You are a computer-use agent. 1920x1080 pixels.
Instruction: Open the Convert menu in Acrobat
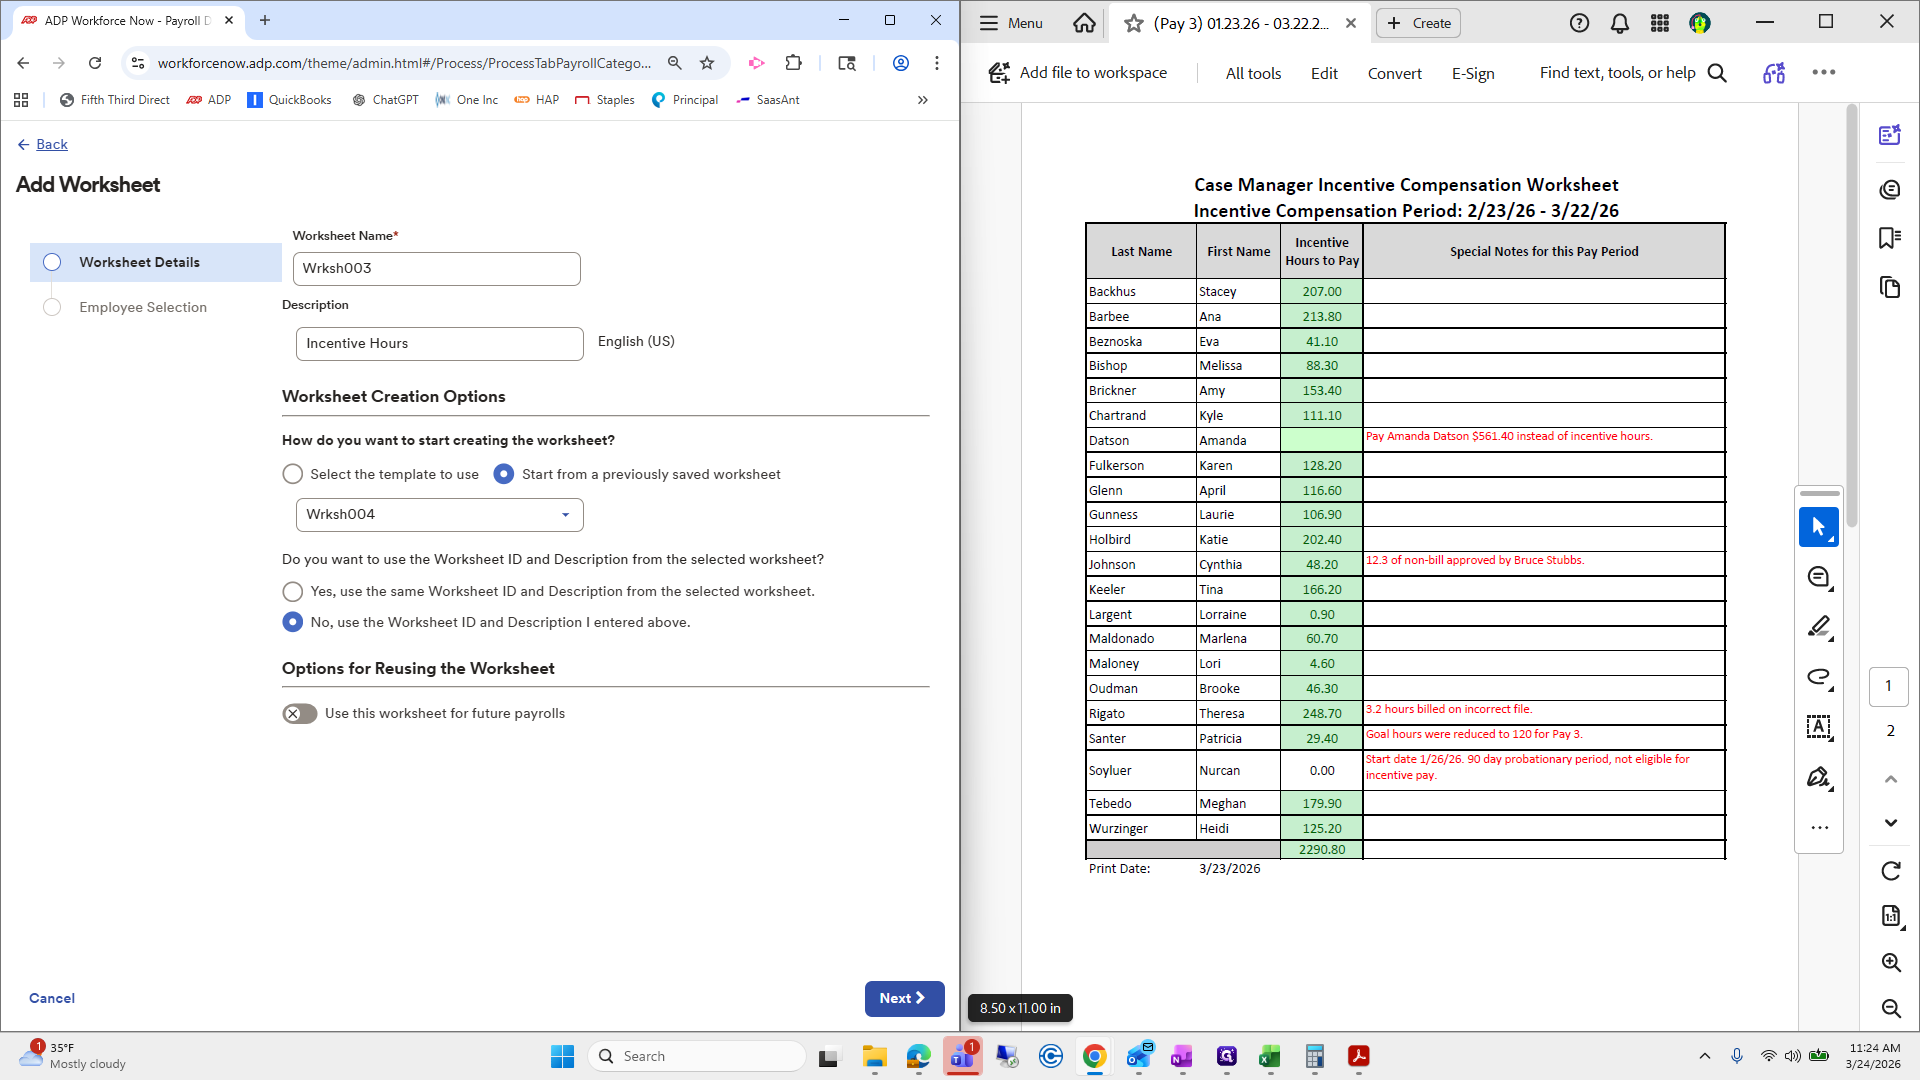click(1394, 73)
